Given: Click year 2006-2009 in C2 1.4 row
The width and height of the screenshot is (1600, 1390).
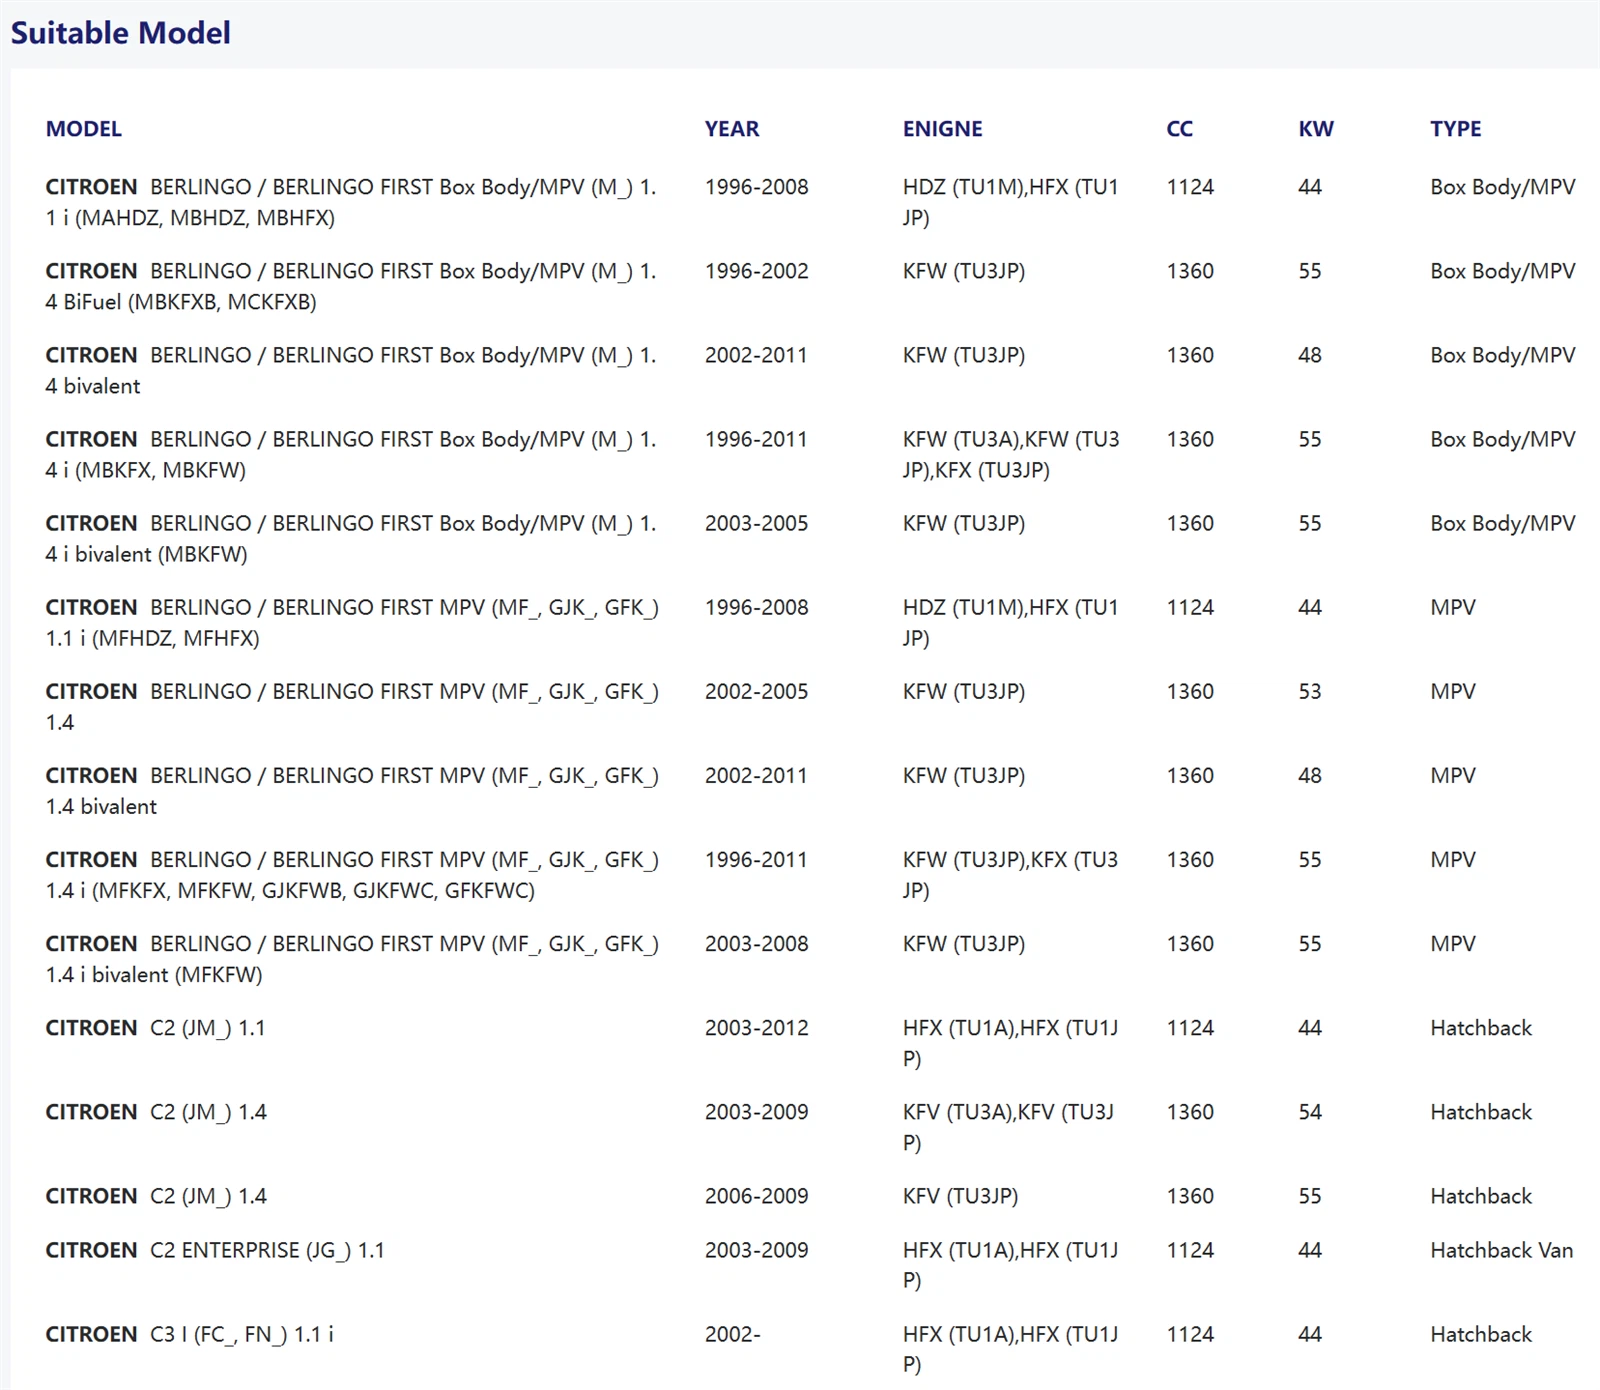Looking at the screenshot, I should [x=756, y=1196].
